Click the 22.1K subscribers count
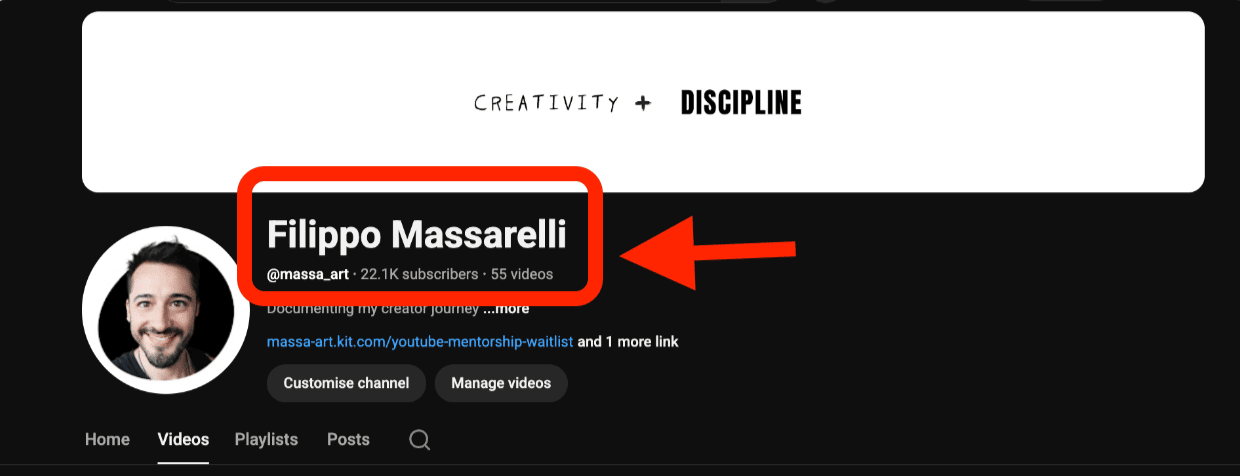1240x476 pixels. point(419,274)
